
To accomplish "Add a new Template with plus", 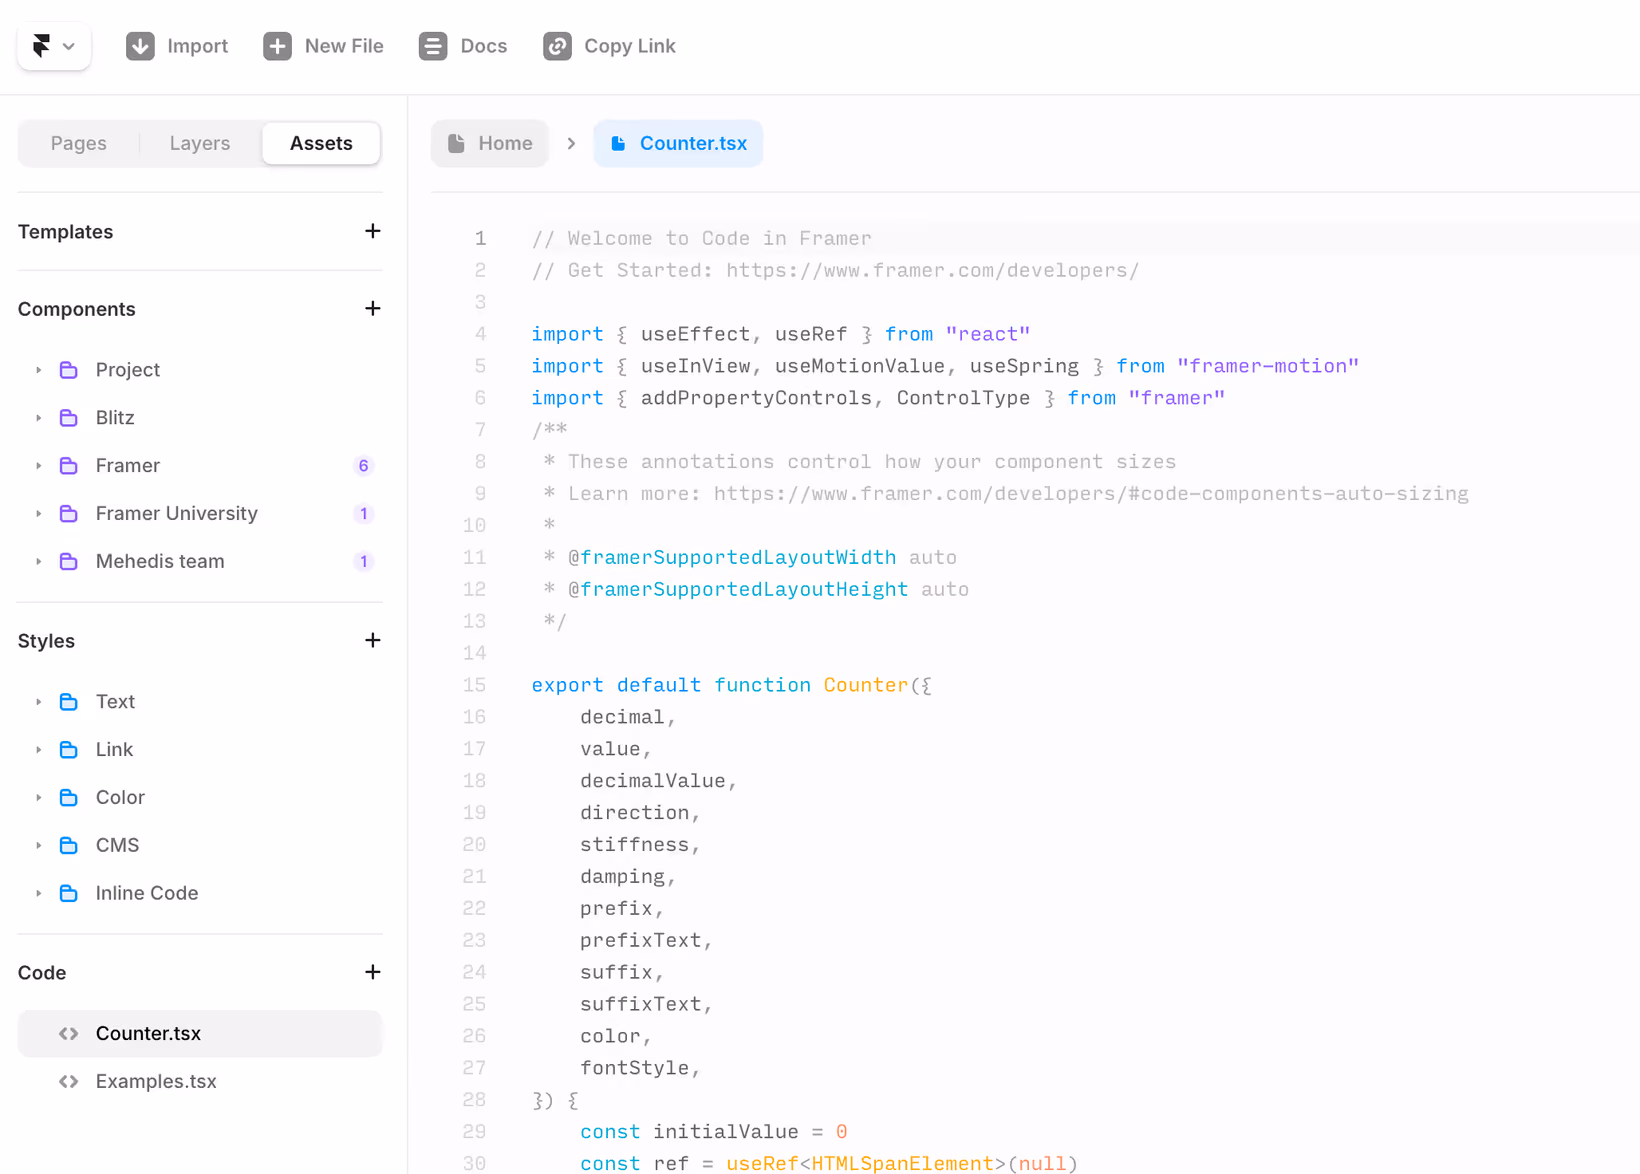I will tap(373, 231).
